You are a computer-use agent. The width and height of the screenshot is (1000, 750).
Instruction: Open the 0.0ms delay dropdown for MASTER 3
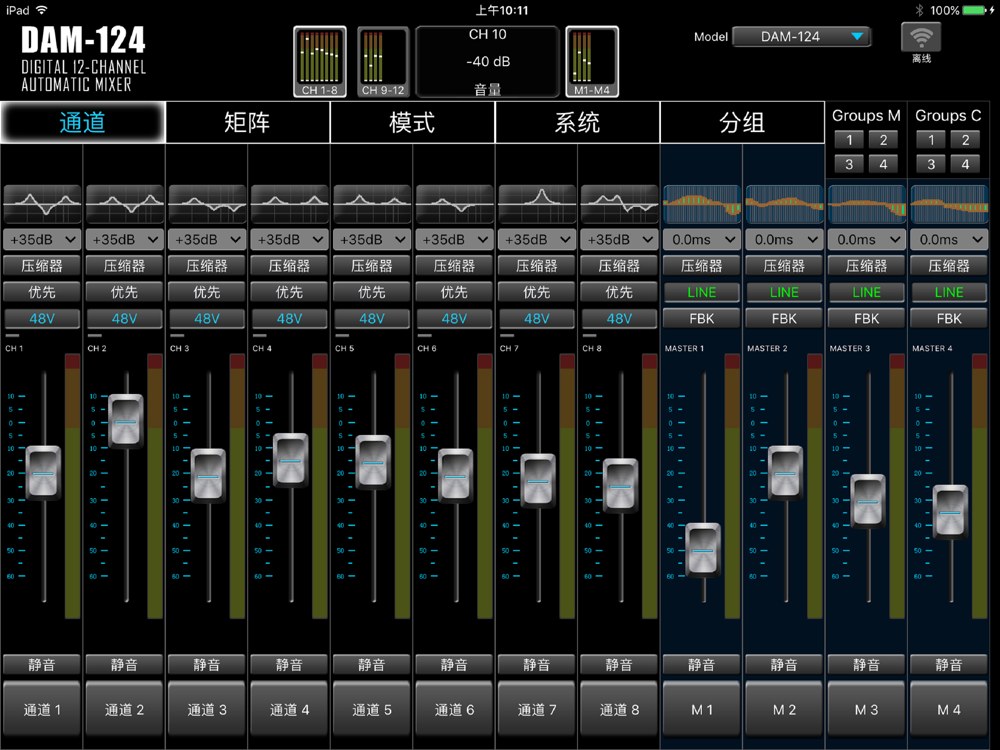tap(867, 240)
